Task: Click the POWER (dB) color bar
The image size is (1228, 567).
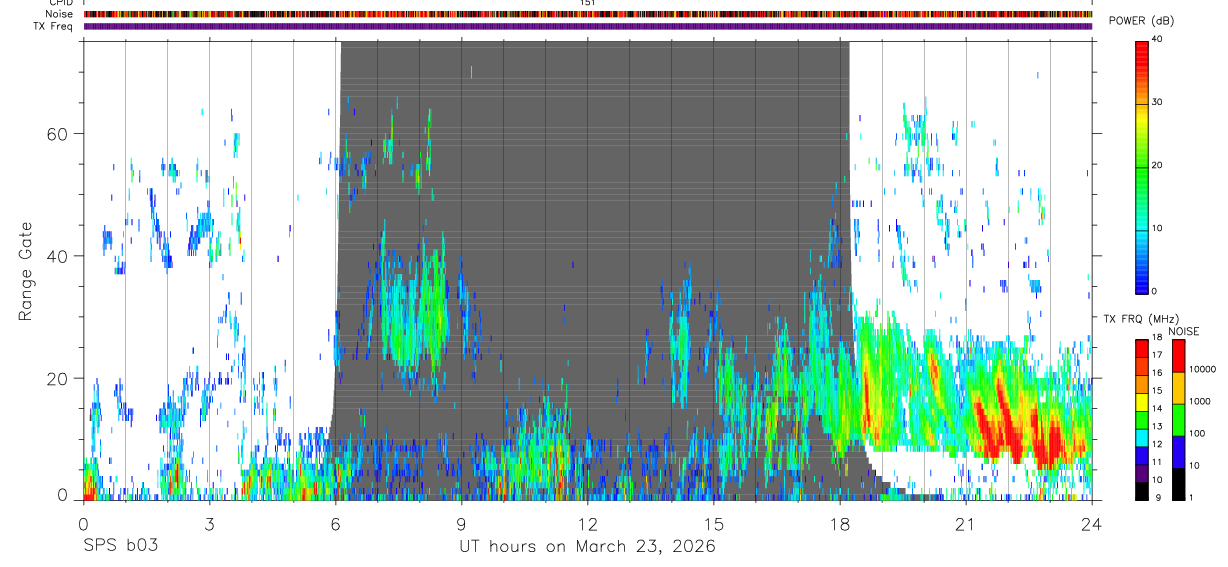Action: [x=1141, y=166]
